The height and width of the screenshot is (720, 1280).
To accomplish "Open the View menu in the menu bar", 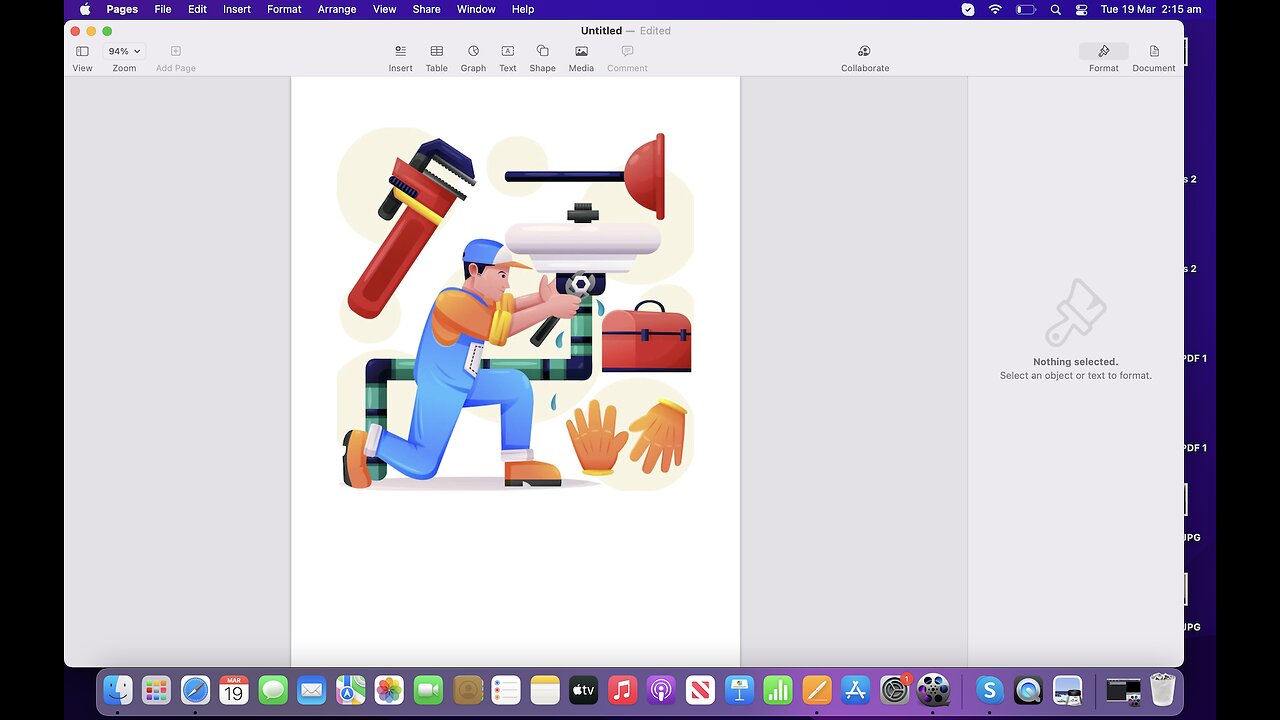I will [x=384, y=9].
